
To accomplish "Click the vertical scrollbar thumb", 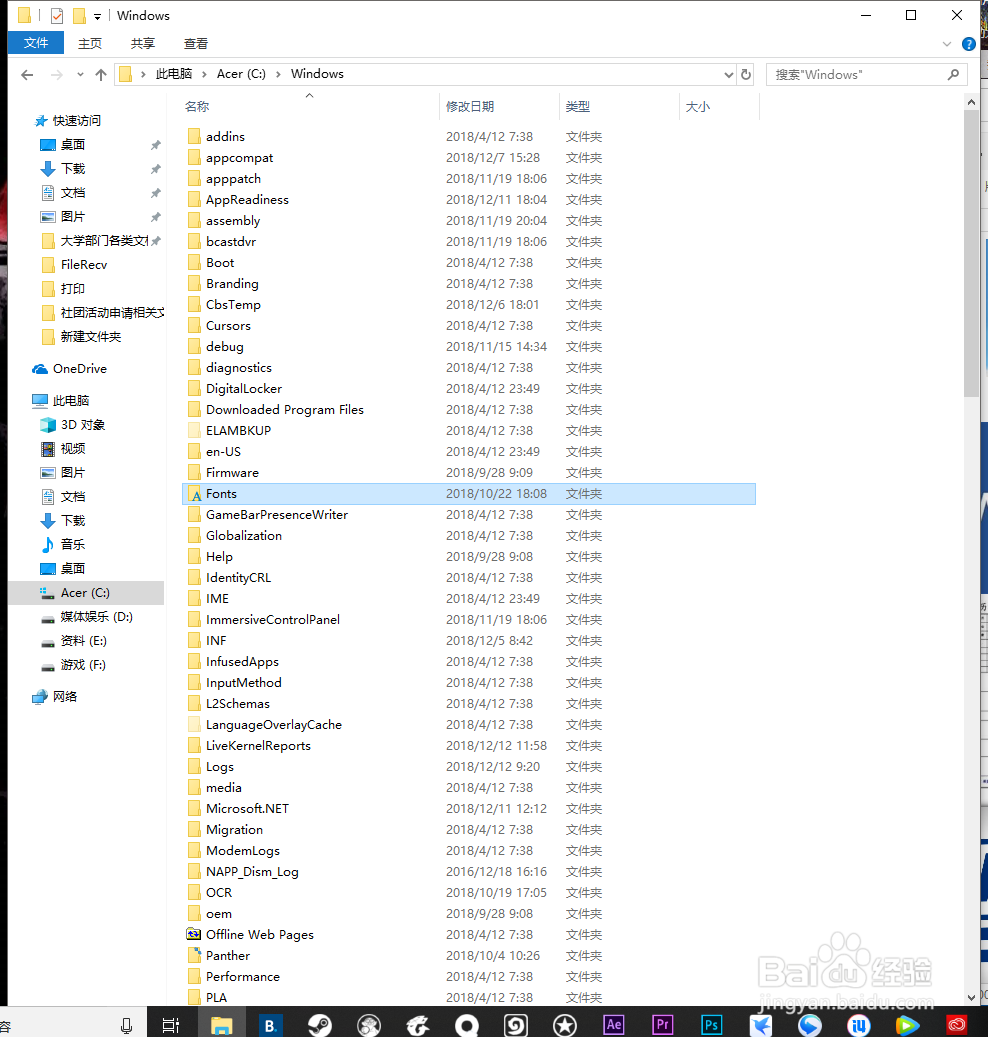I will pyautogui.click(x=971, y=254).
